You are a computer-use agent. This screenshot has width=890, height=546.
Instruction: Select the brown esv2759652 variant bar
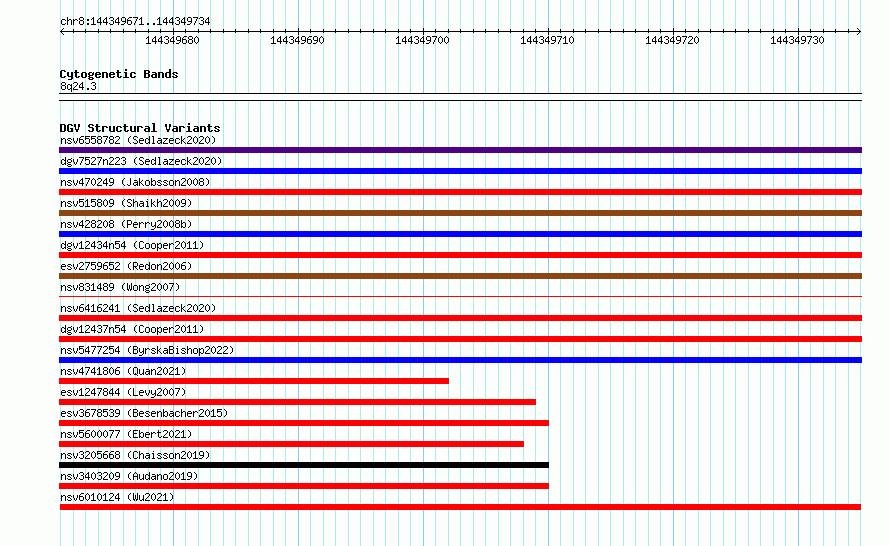coord(460,276)
